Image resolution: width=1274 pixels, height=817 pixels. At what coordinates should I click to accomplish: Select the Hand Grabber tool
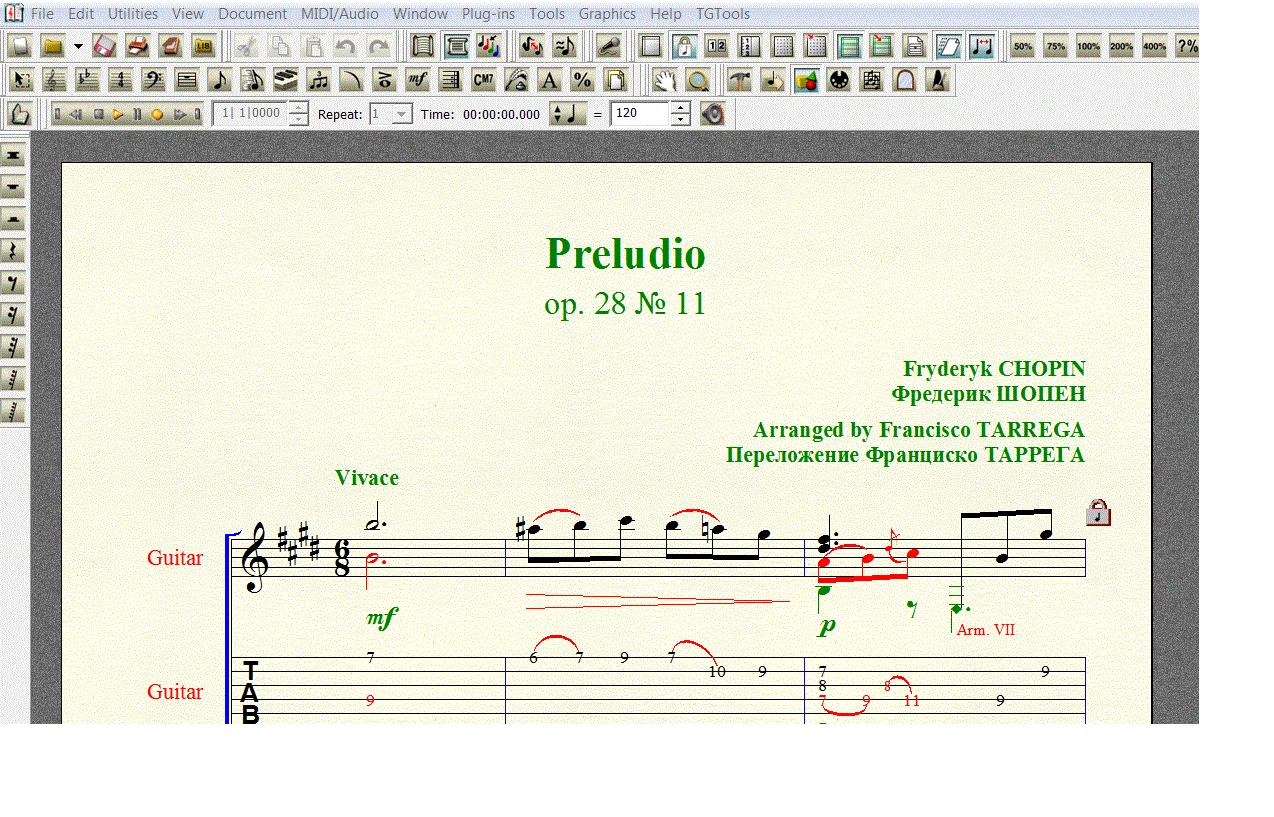pyautogui.click(x=665, y=81)
